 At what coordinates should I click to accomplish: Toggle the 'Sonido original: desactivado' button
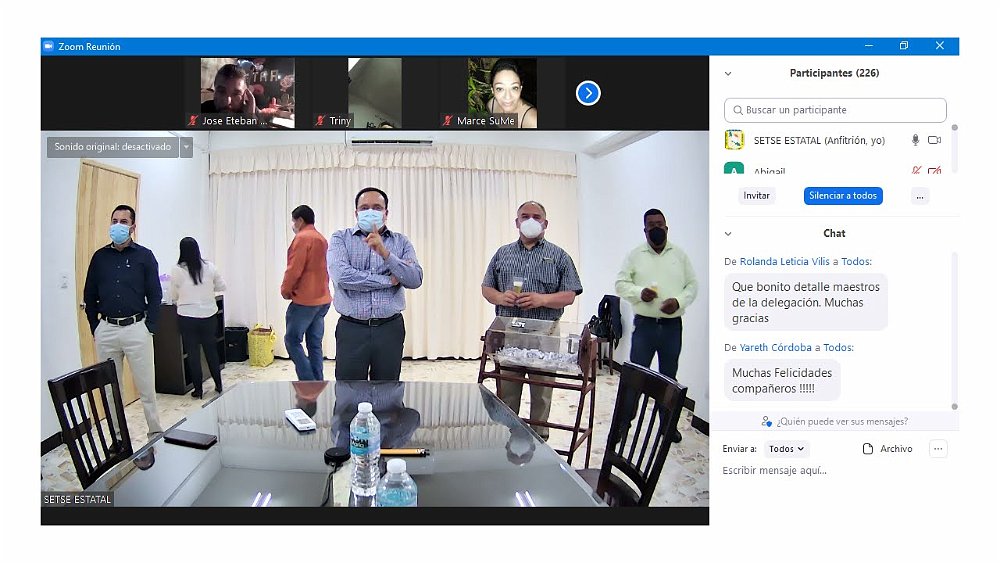[112, 147]
